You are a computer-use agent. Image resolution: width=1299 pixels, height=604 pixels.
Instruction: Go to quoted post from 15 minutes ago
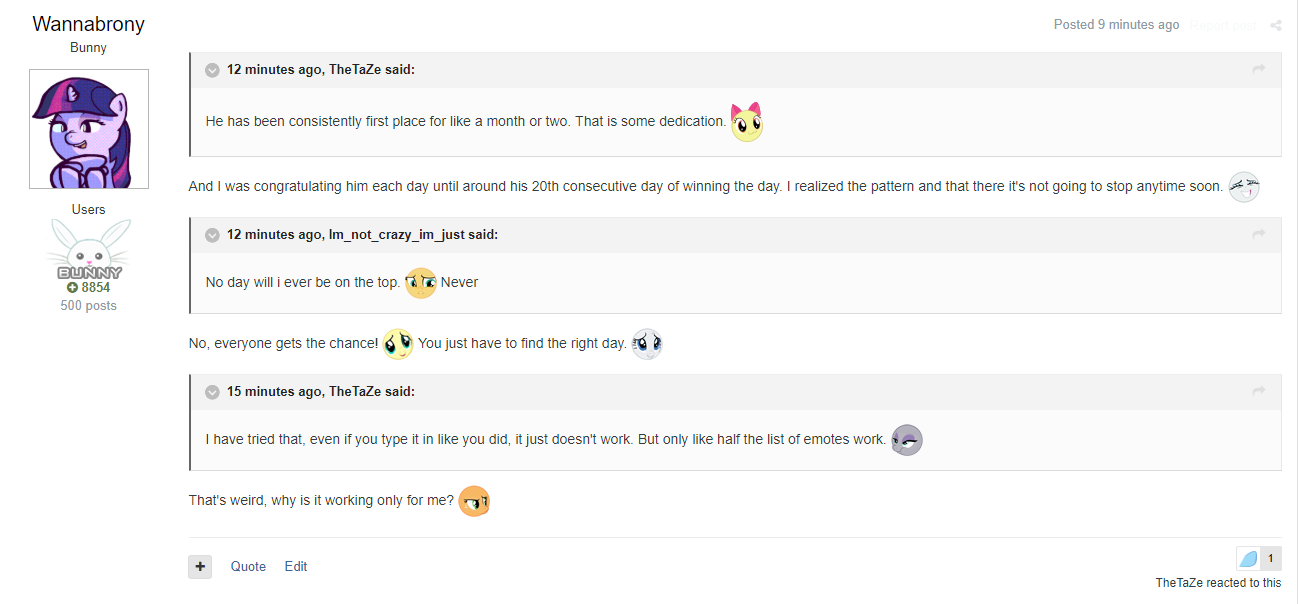tap(1258, 391)
